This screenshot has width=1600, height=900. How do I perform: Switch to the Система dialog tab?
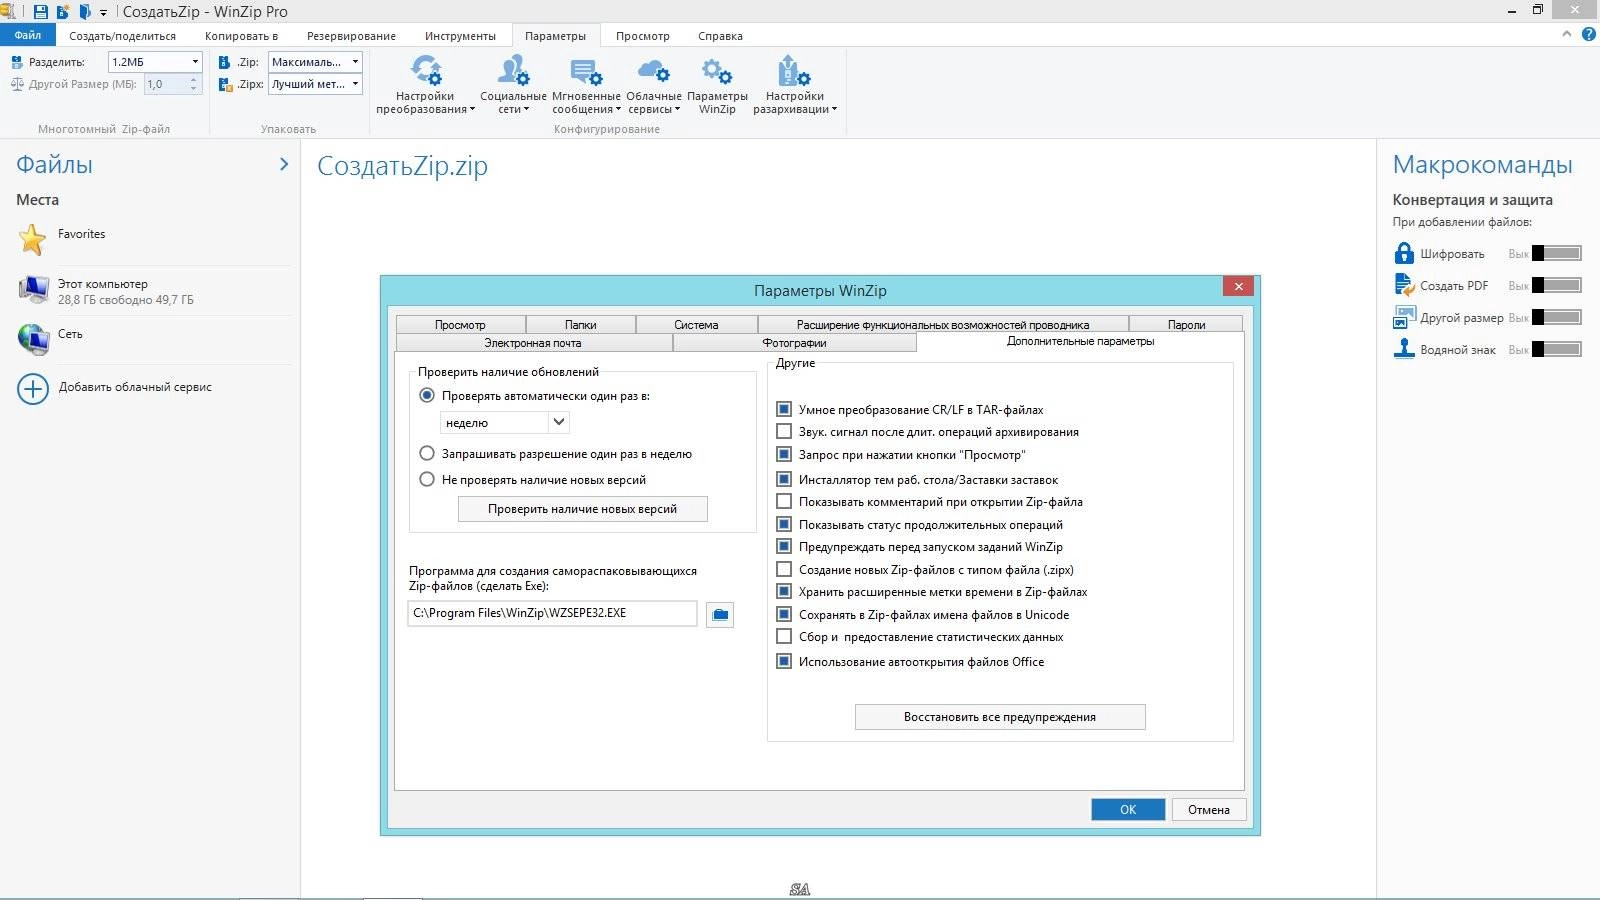coord(696,324)
